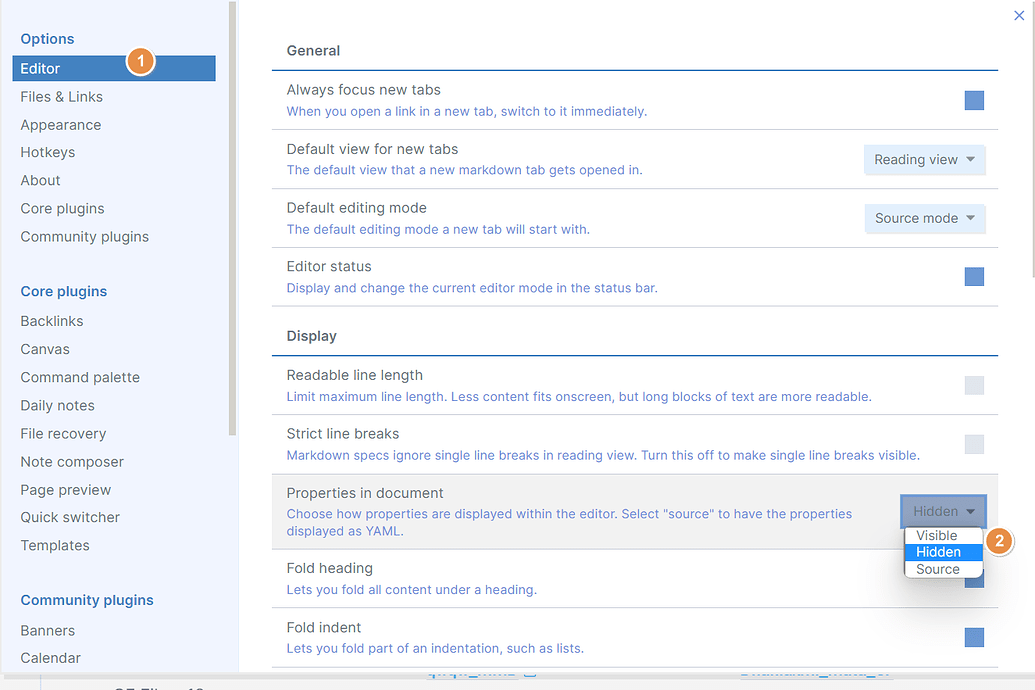Enable Strict line breaks
This screenshot has width=1035, height=690.
[x=974, y=444]
